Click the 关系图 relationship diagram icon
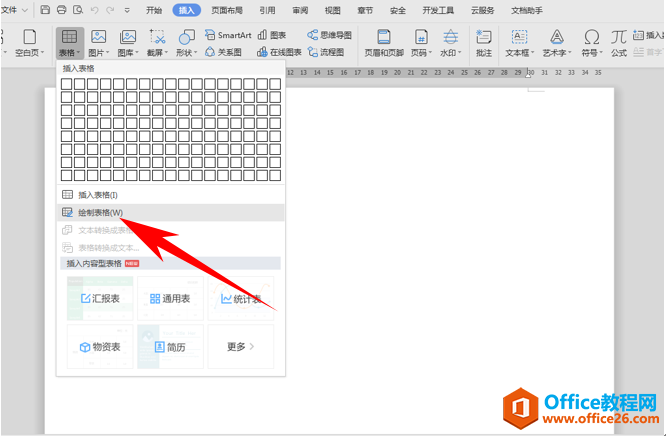666x436 pixels. click(223, 52)
